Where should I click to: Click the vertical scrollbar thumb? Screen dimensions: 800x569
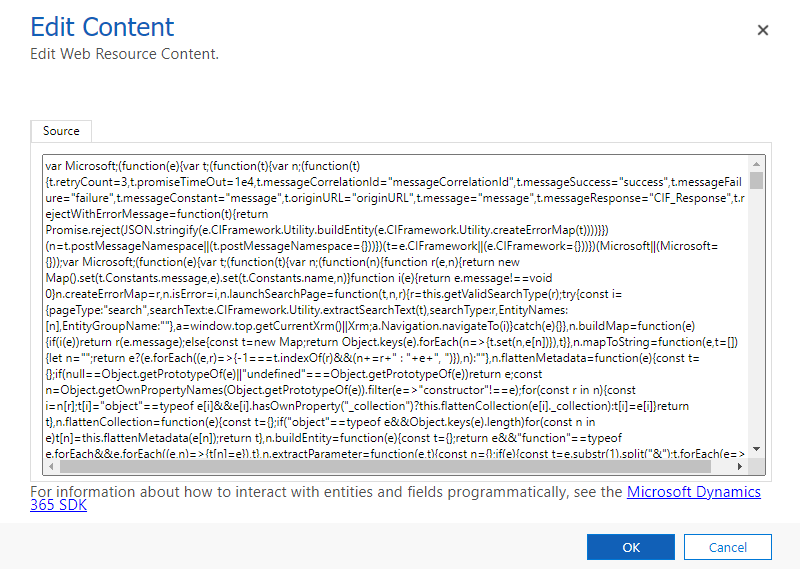(x=757, y=181)
